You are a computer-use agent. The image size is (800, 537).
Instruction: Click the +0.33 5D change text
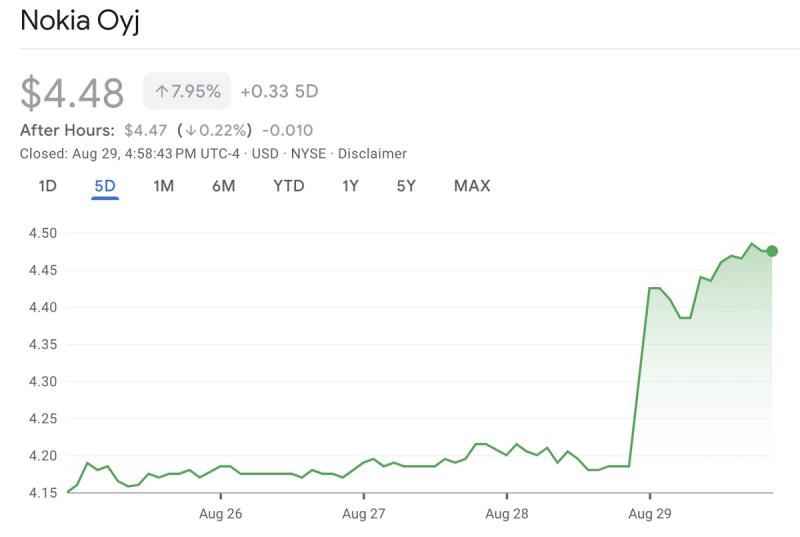pyautogui.click(x=279, y=91)
